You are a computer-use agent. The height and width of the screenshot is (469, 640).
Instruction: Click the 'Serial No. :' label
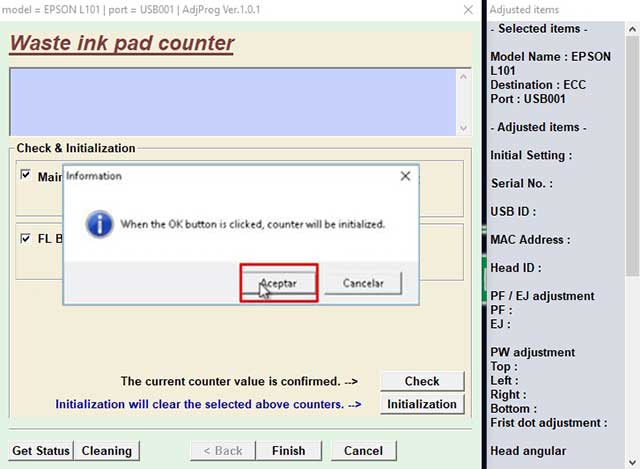coord(522,183)
